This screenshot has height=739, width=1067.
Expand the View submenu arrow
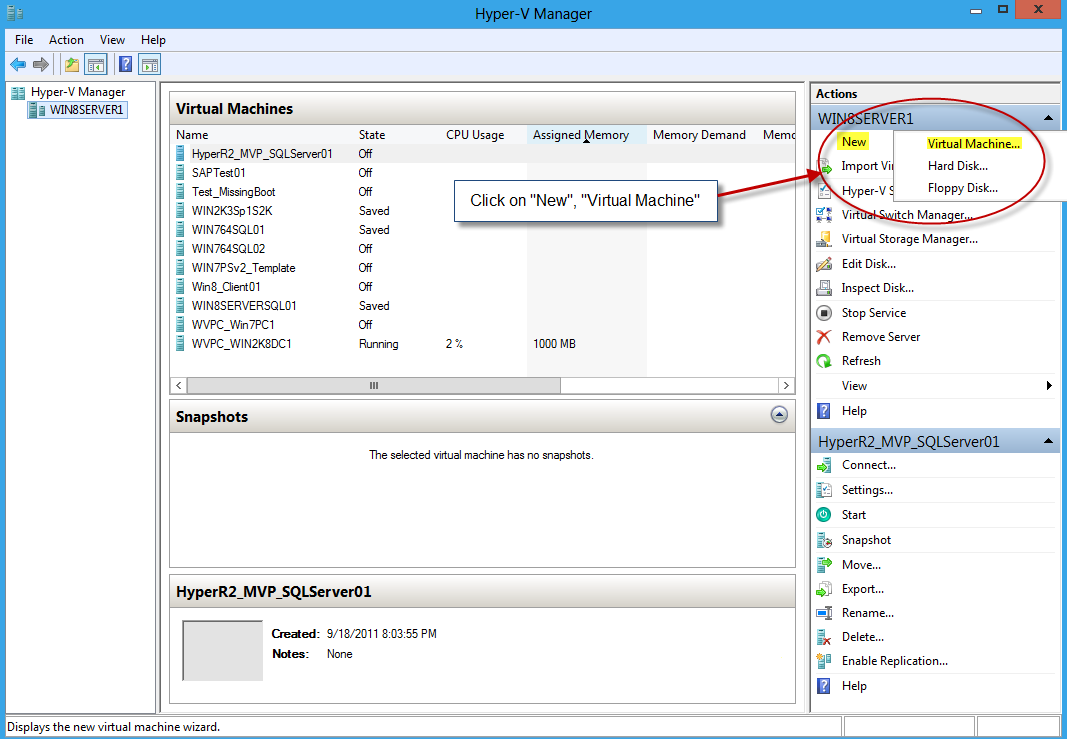tap(1049, 386)
